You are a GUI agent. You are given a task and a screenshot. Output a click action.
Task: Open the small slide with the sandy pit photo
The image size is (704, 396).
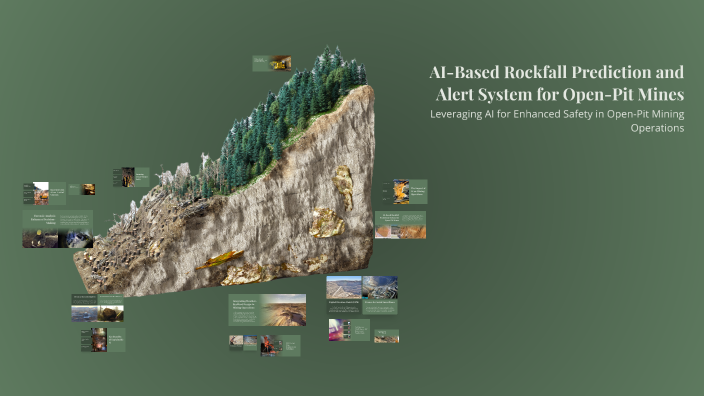click(x=387, y=336)
